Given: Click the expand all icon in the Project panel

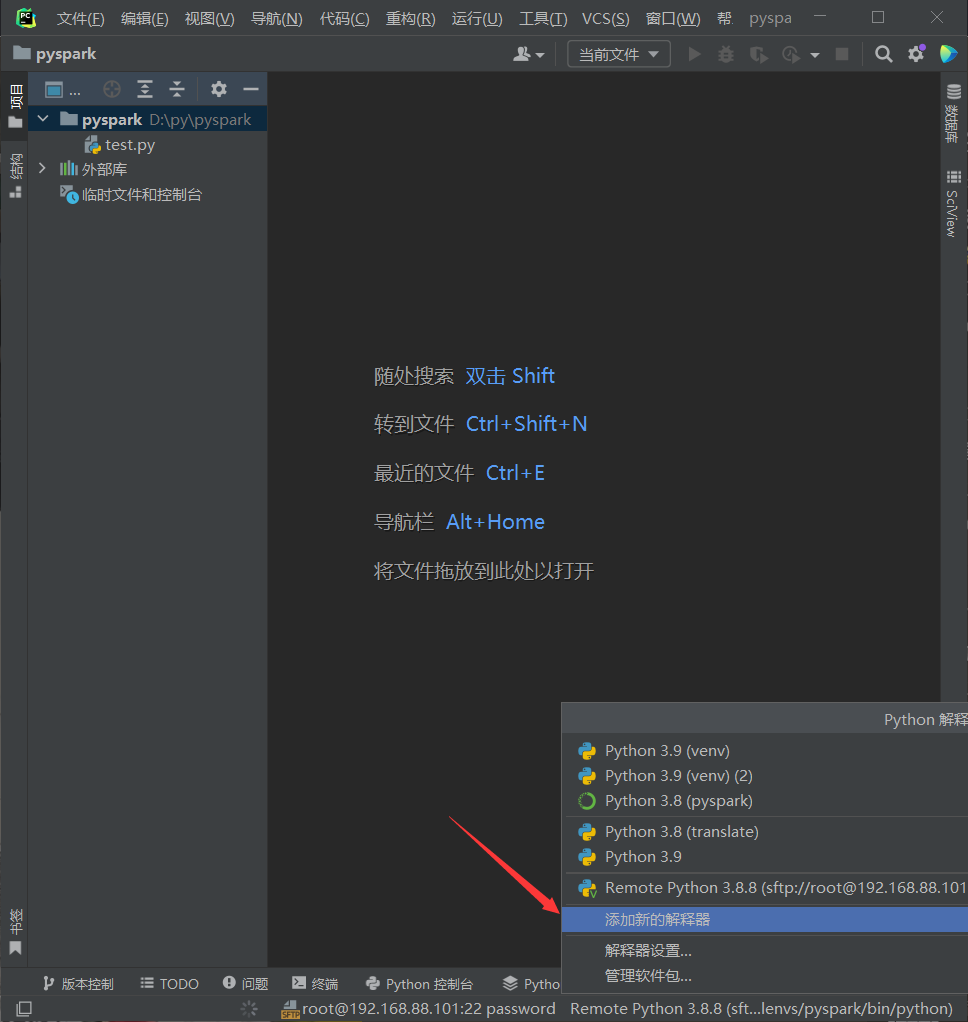Looking at the screenshot, I should [x=145, y=89].
